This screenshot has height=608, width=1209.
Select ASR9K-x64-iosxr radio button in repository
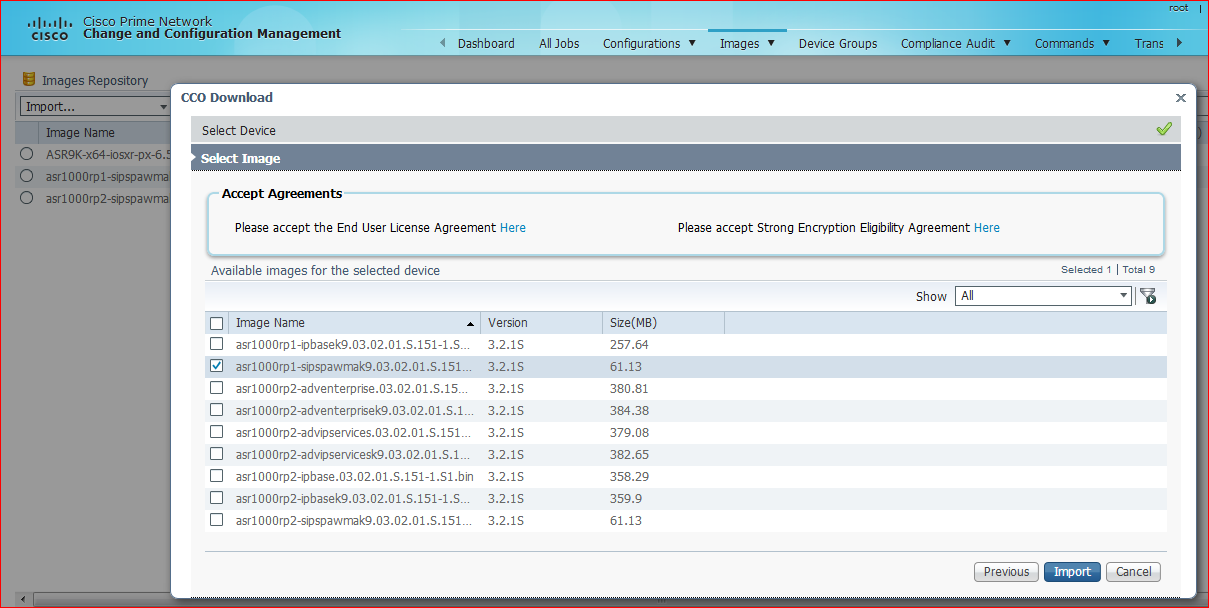point(27,154)
